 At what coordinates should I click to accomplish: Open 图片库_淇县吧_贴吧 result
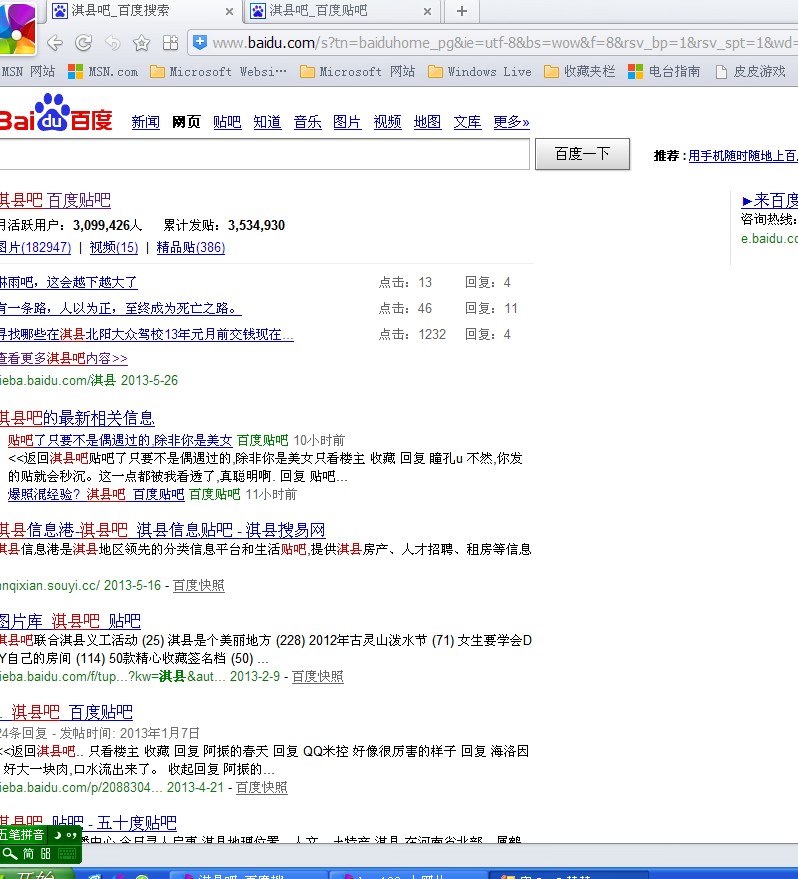[x=70, y=621]
